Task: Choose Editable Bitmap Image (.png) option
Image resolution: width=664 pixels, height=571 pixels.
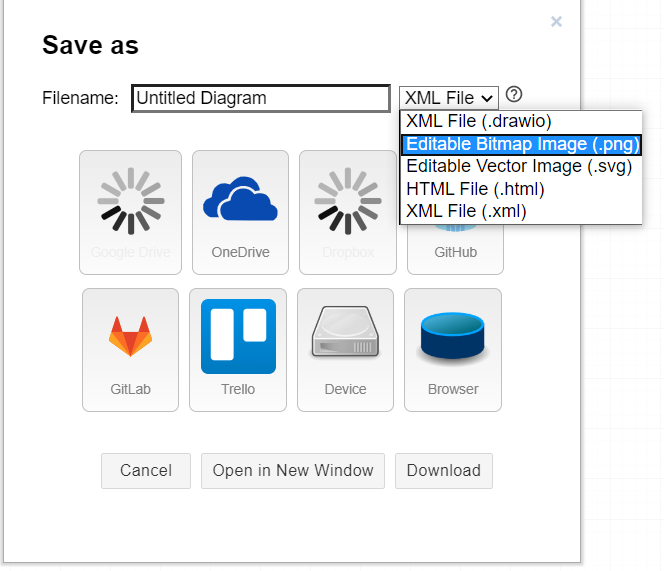Action: [521, 145]
